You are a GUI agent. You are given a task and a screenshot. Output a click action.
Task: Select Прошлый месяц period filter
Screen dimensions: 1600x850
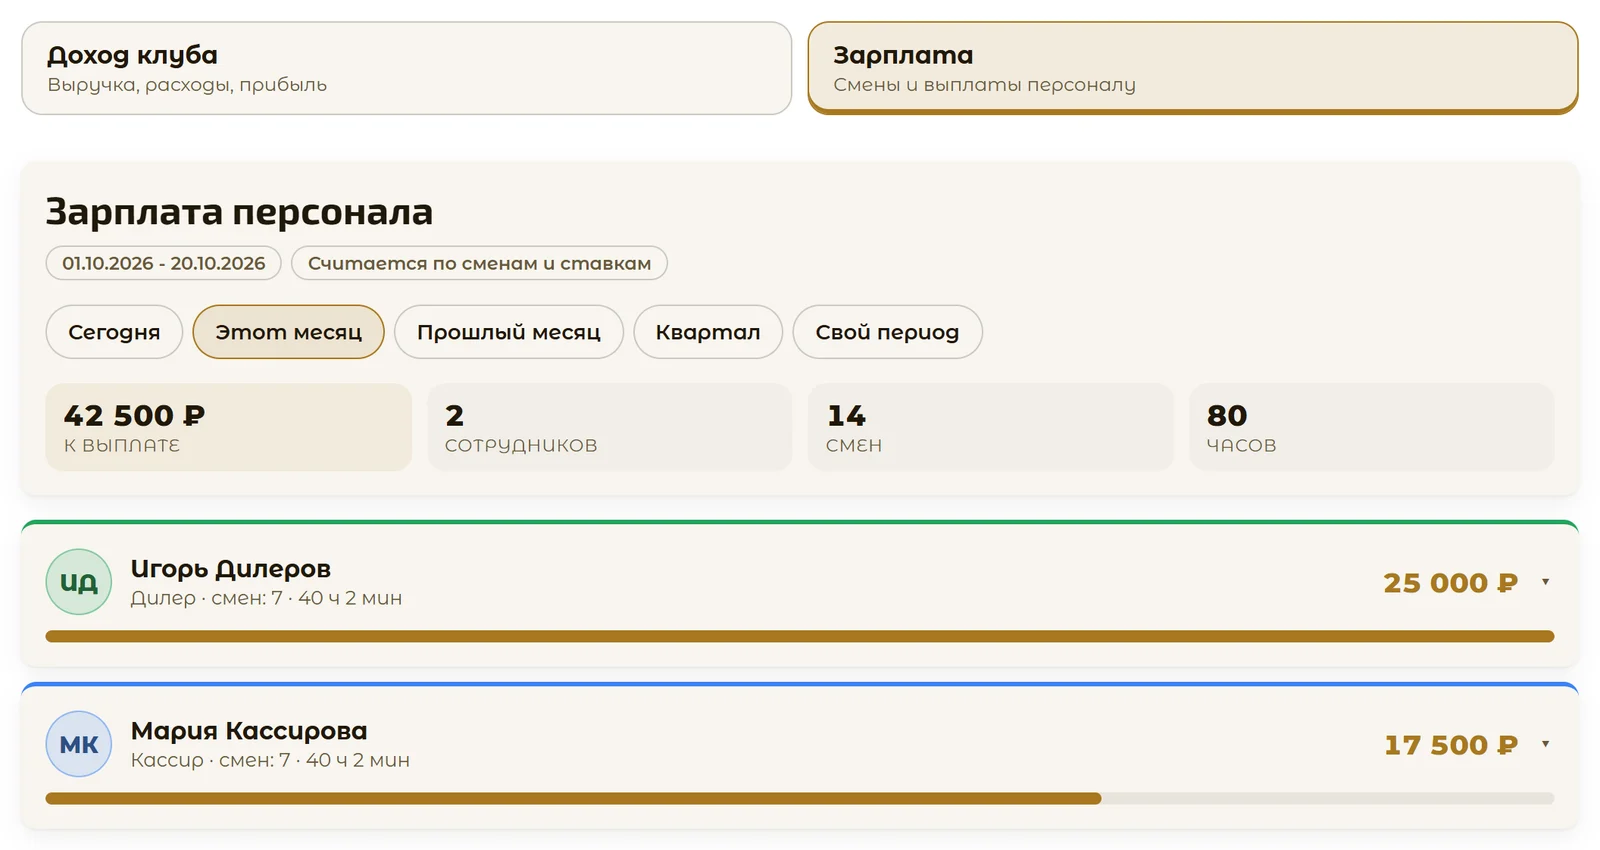[509, 332]
